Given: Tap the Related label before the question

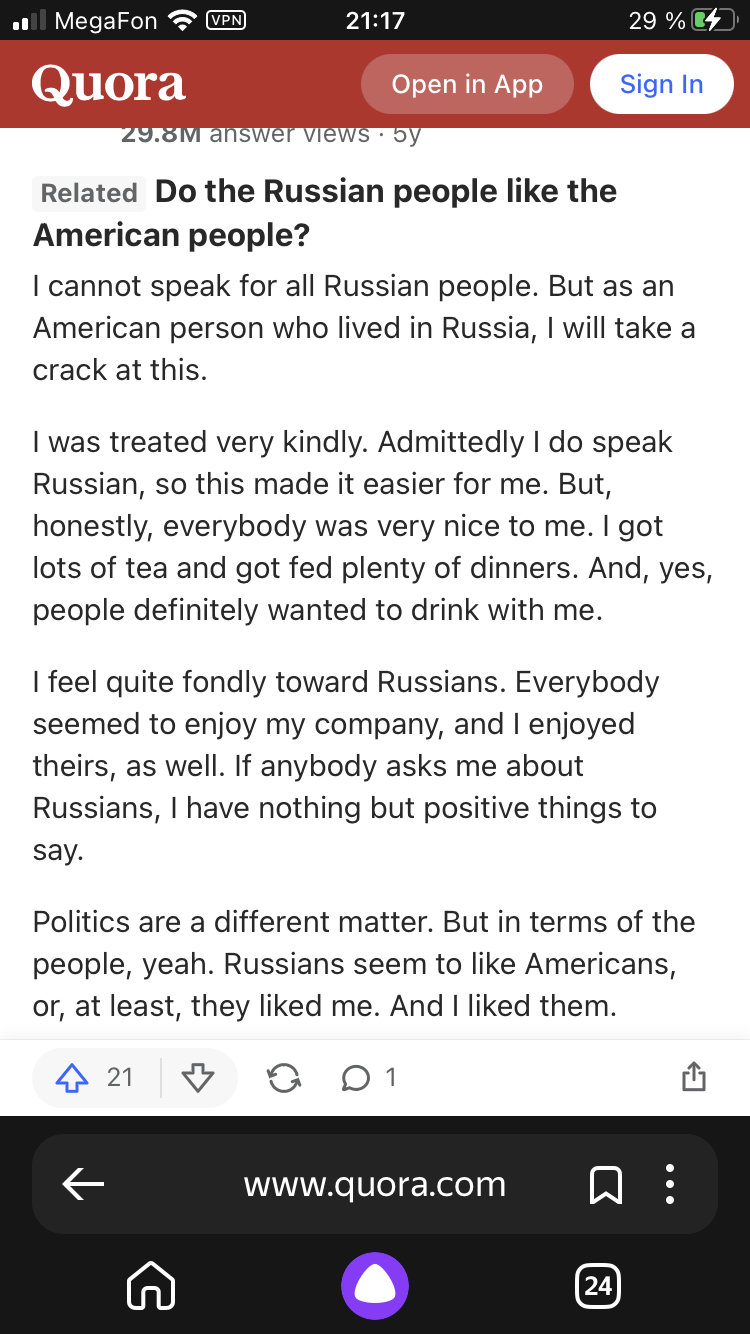Looking at the screenshot, I should [89, 193].
